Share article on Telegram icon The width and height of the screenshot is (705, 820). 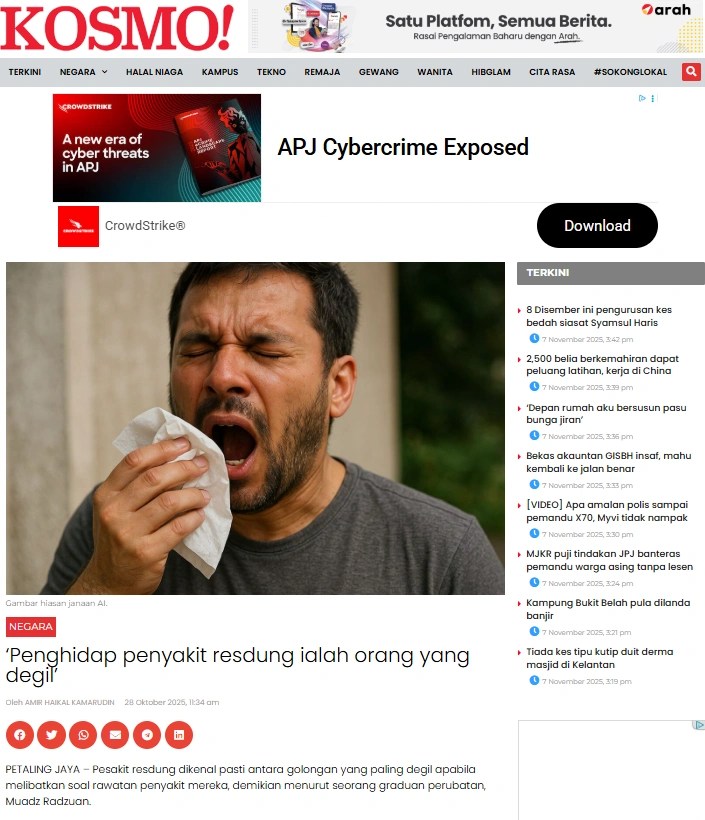(147, 735)
